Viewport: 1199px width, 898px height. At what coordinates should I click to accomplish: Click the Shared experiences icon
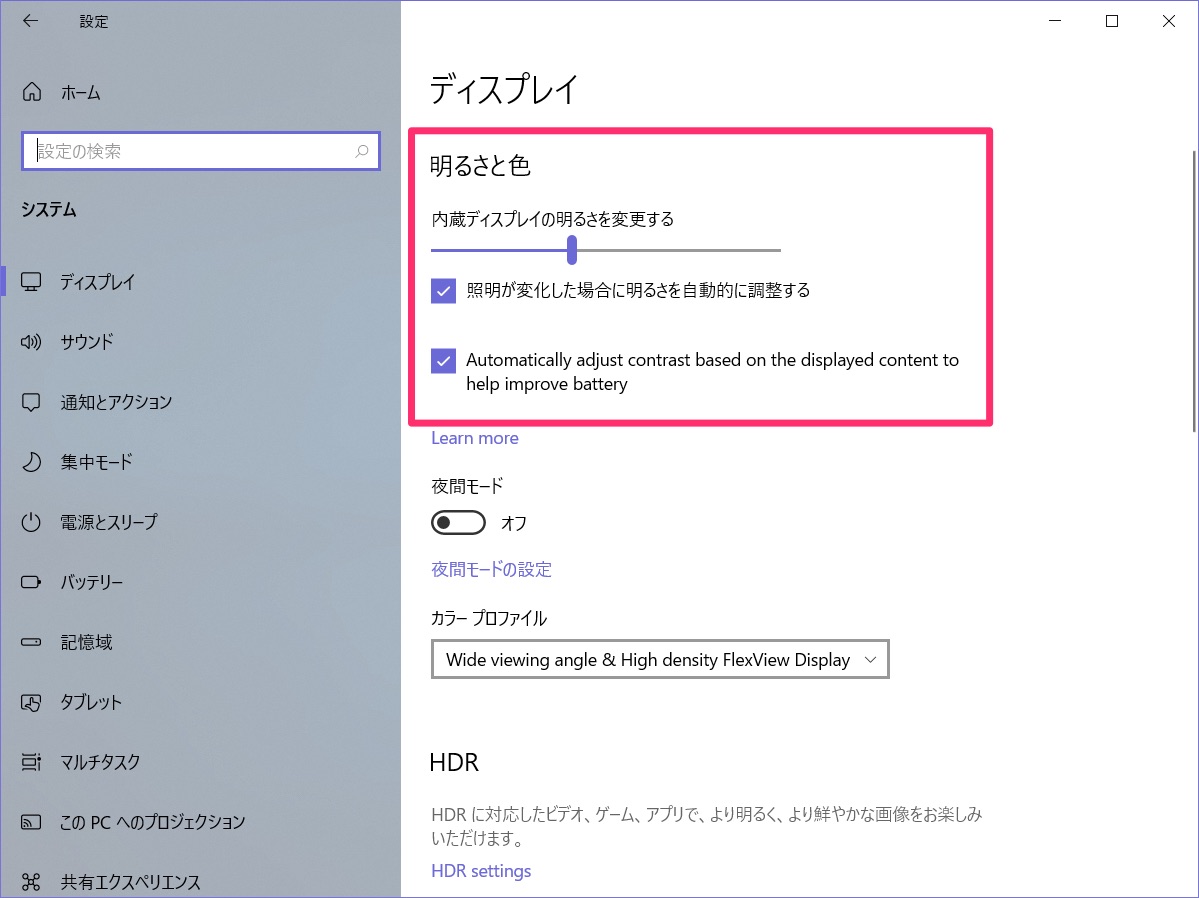coord(31,882)
